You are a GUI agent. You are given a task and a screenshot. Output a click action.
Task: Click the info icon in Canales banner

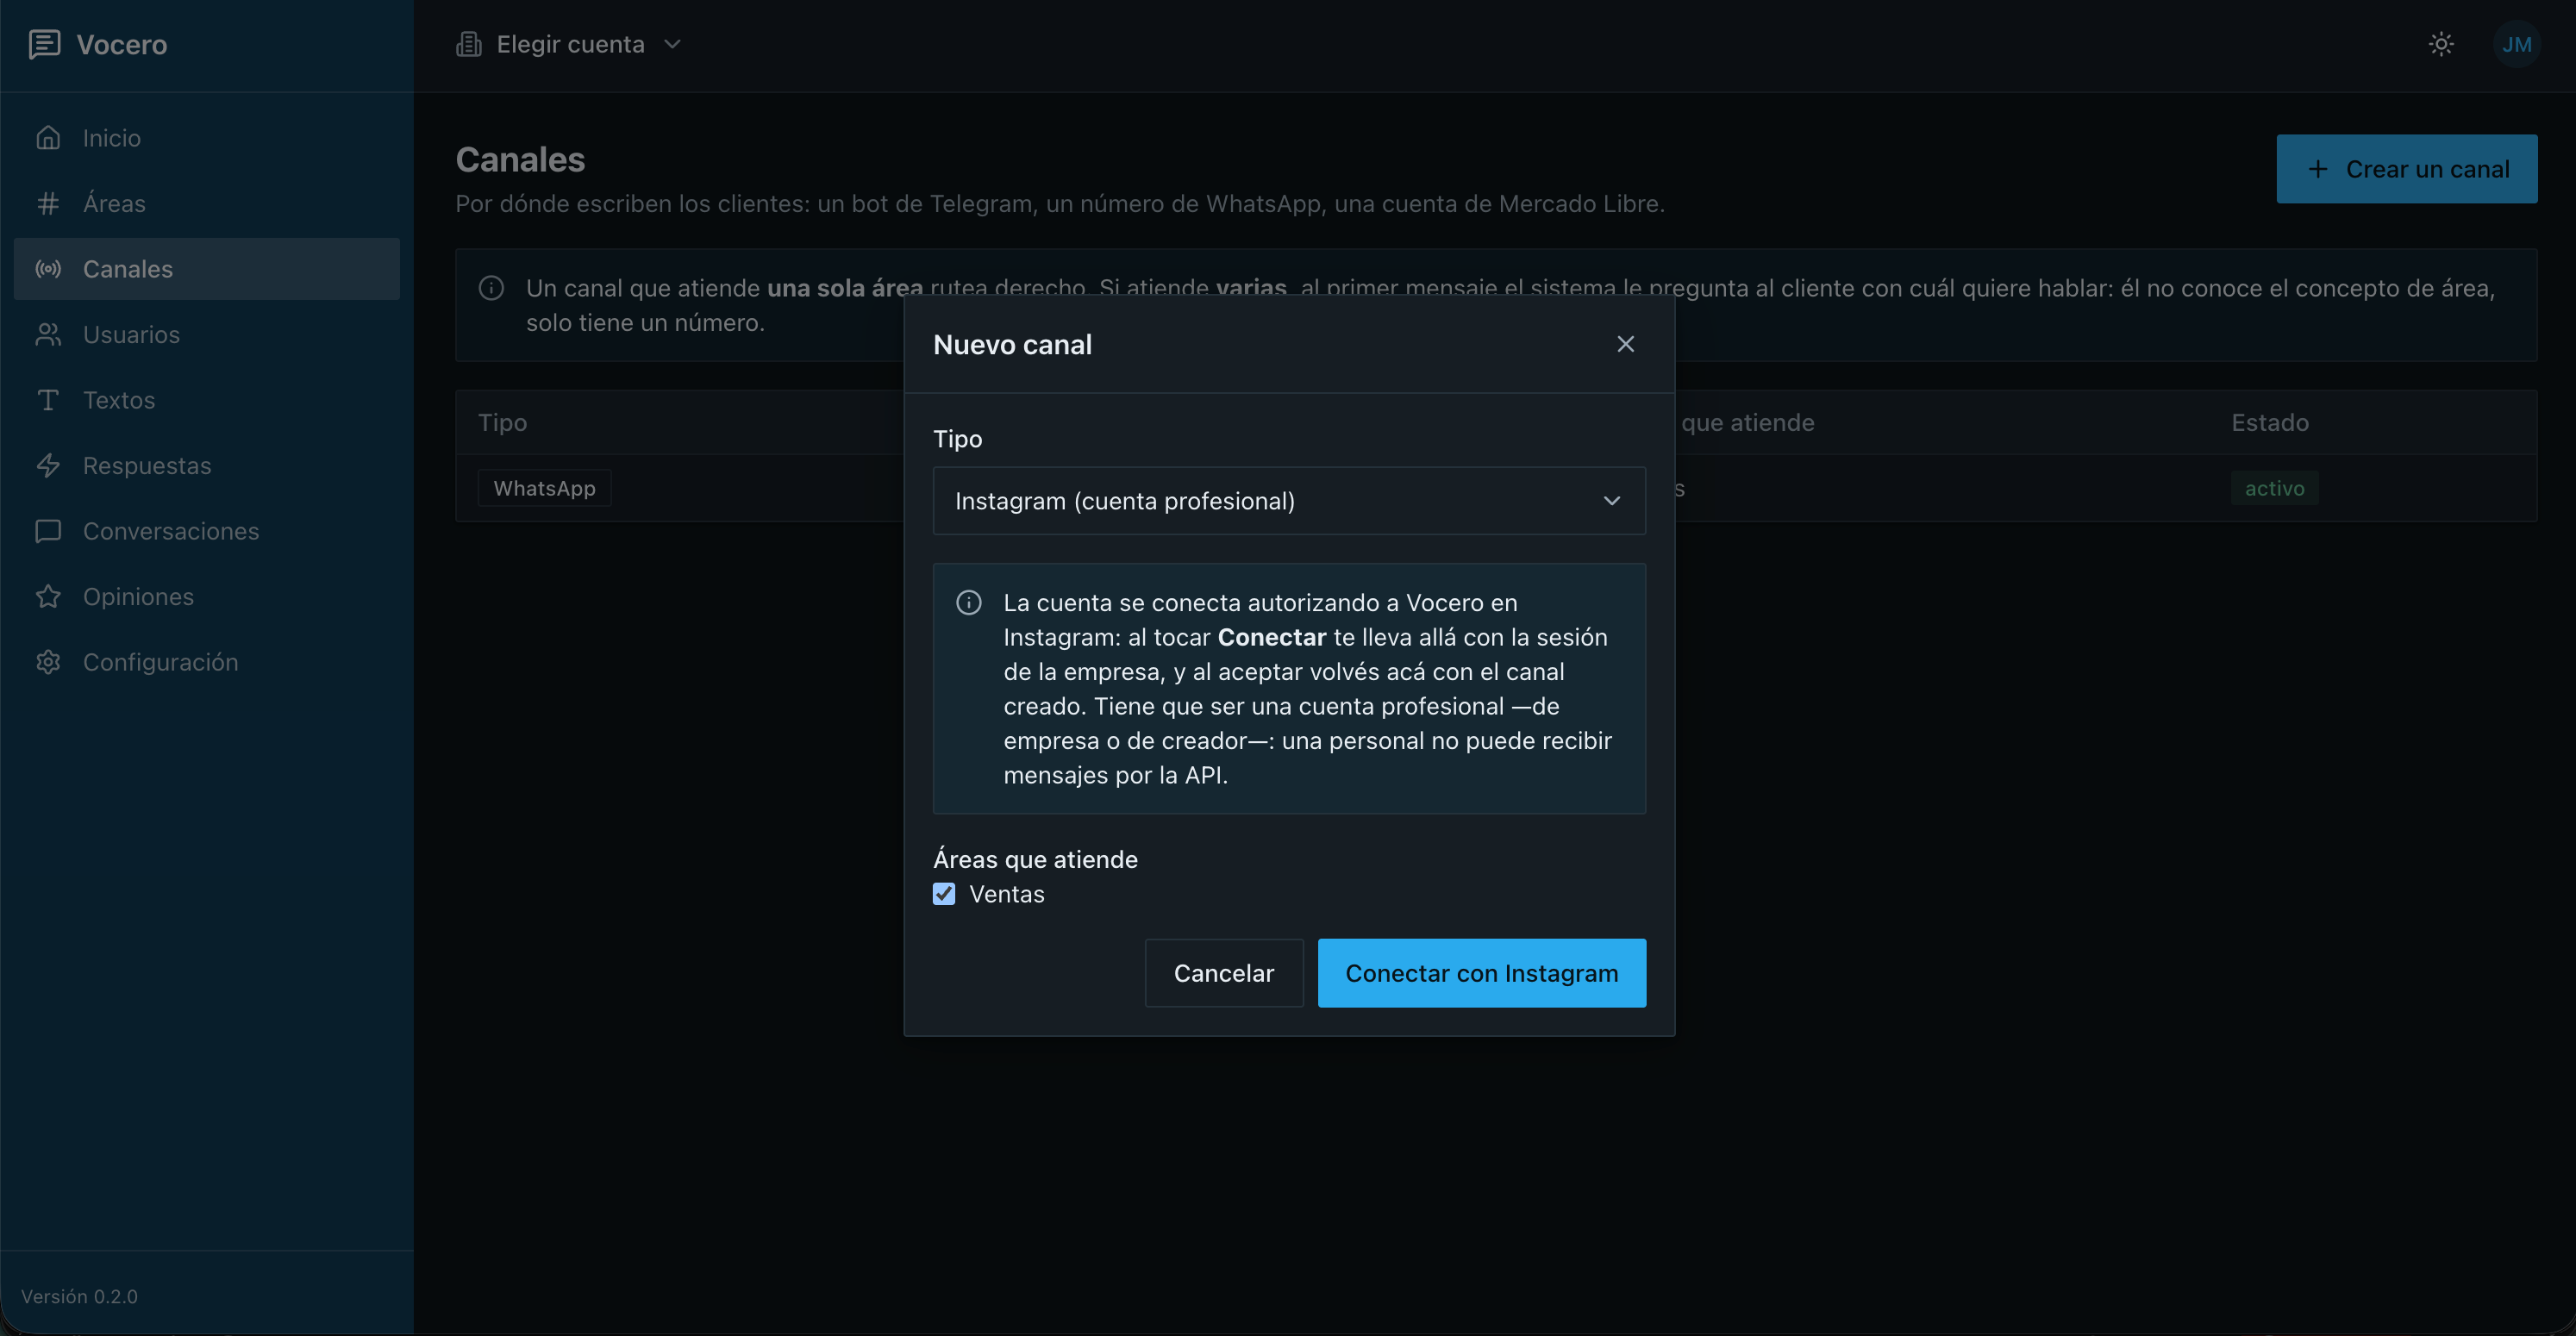click(x=491, y=288)
